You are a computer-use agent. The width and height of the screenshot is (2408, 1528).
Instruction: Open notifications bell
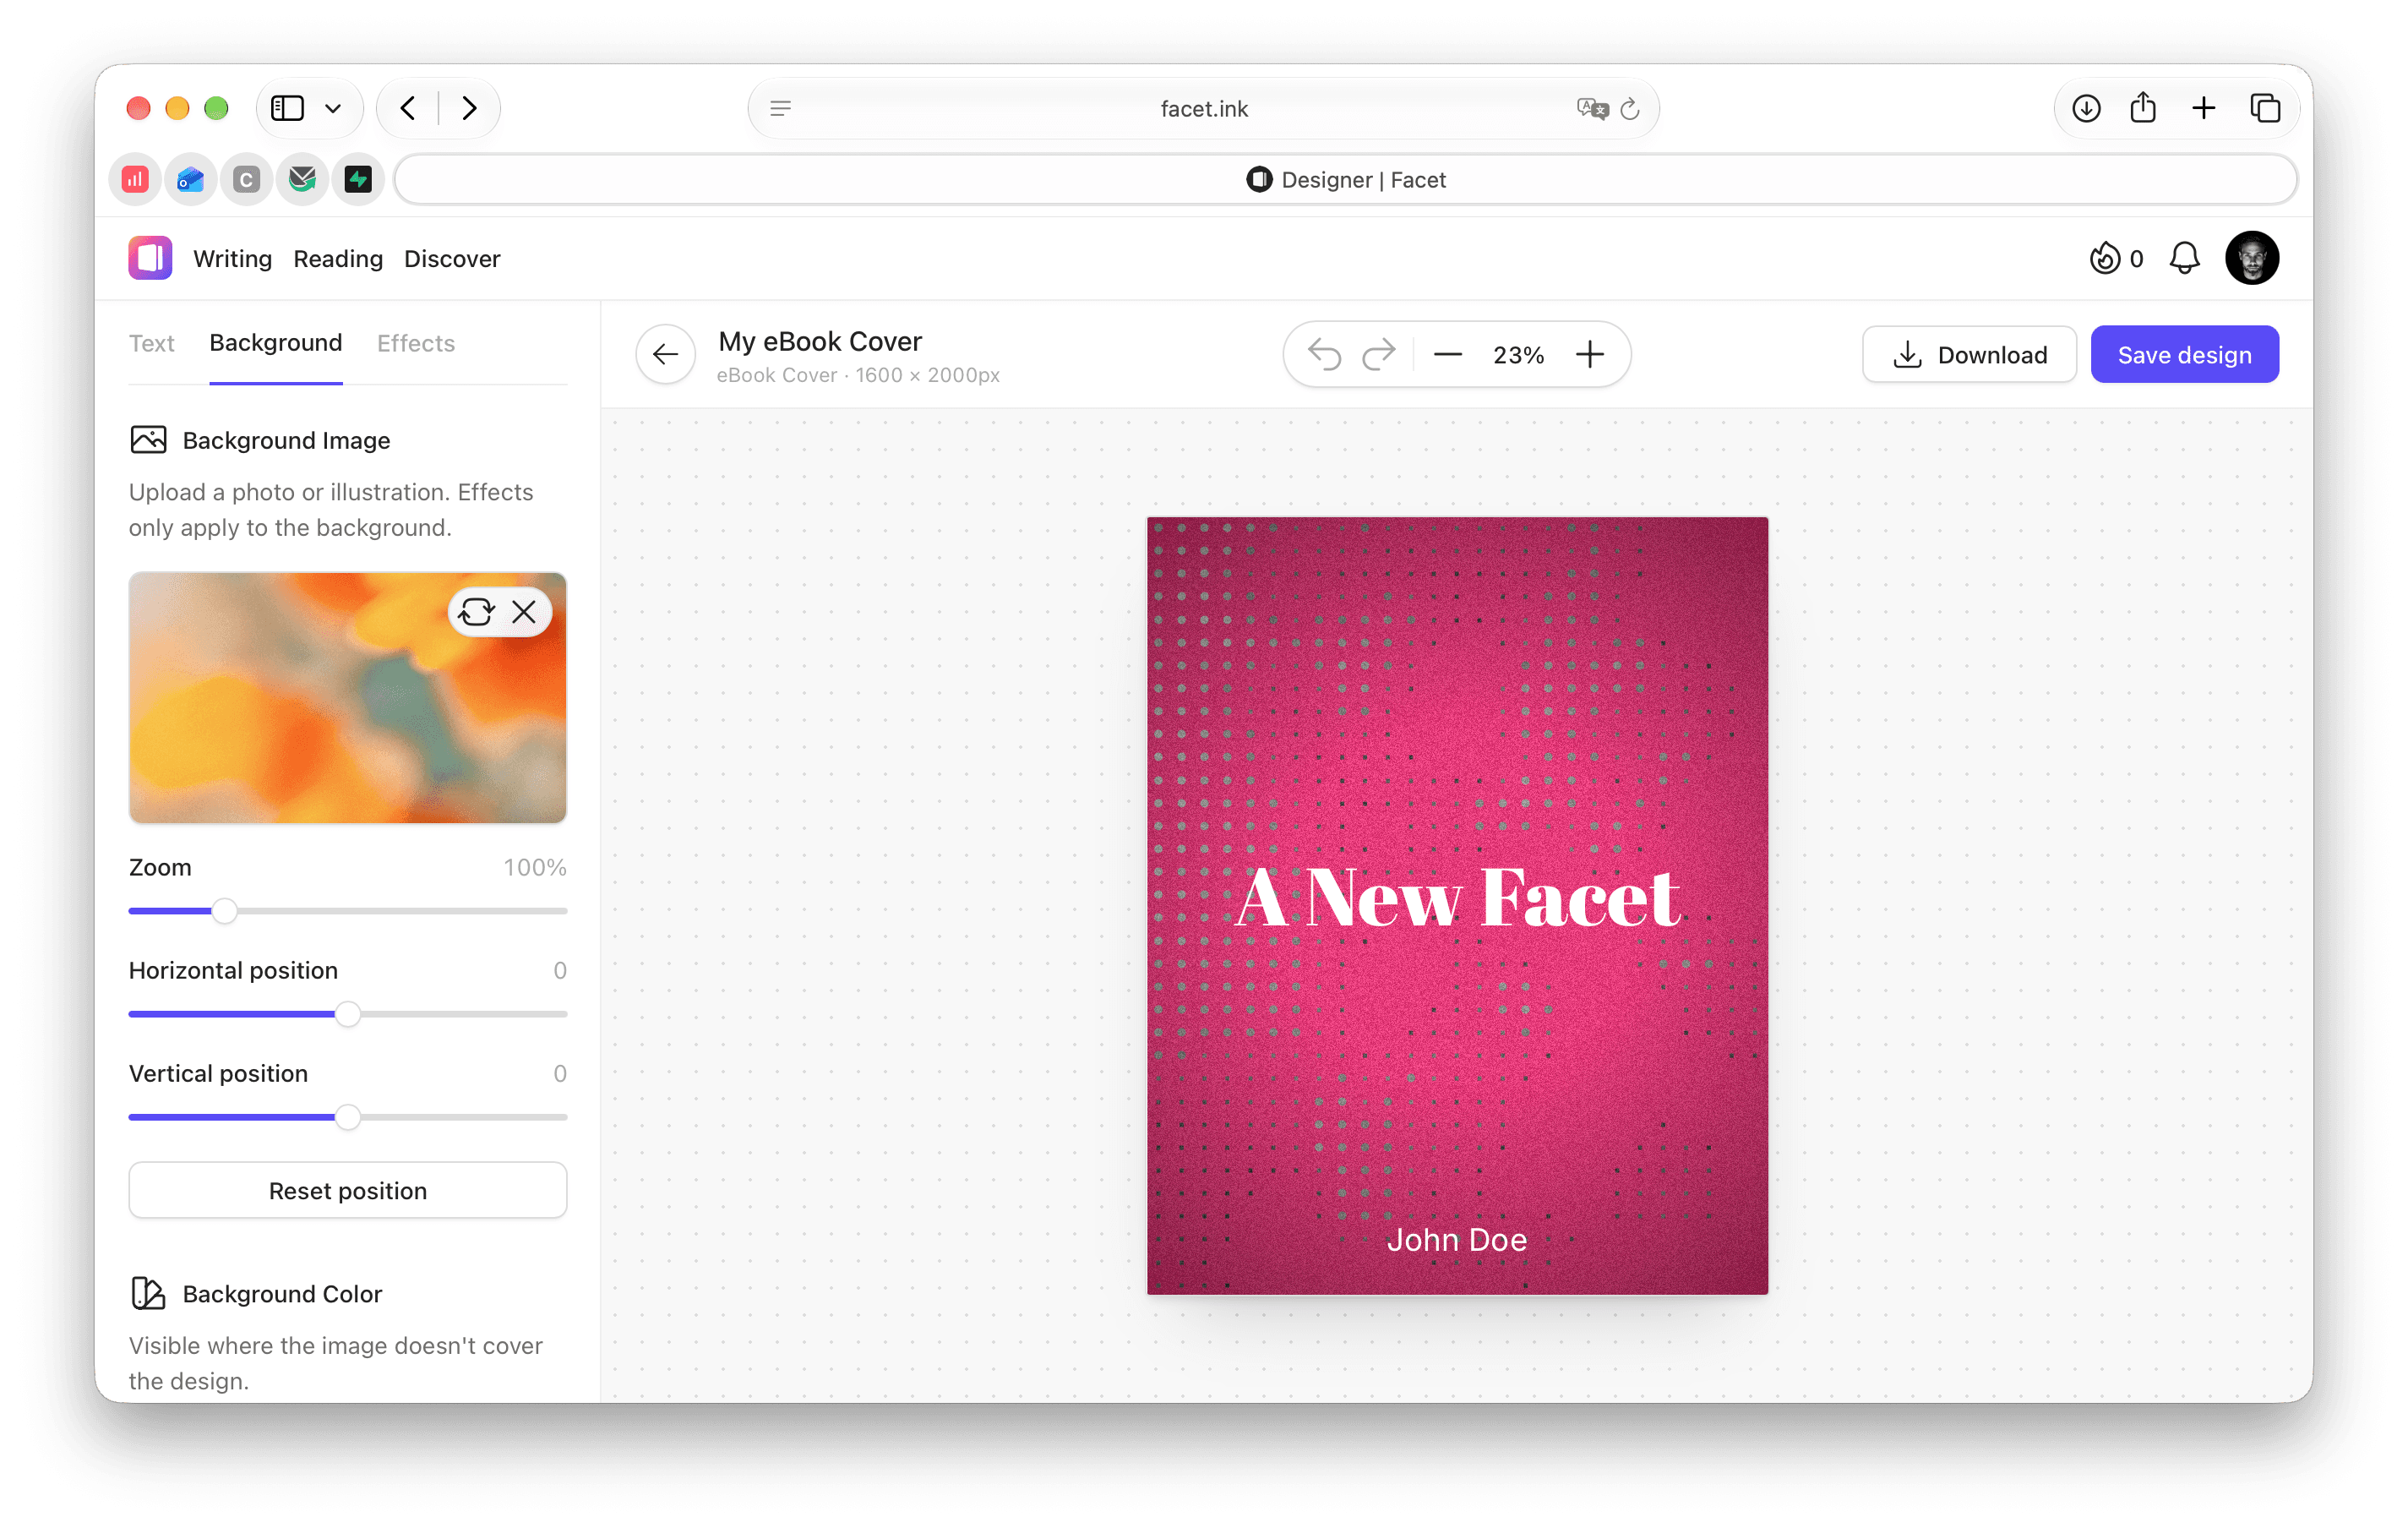2184,259
